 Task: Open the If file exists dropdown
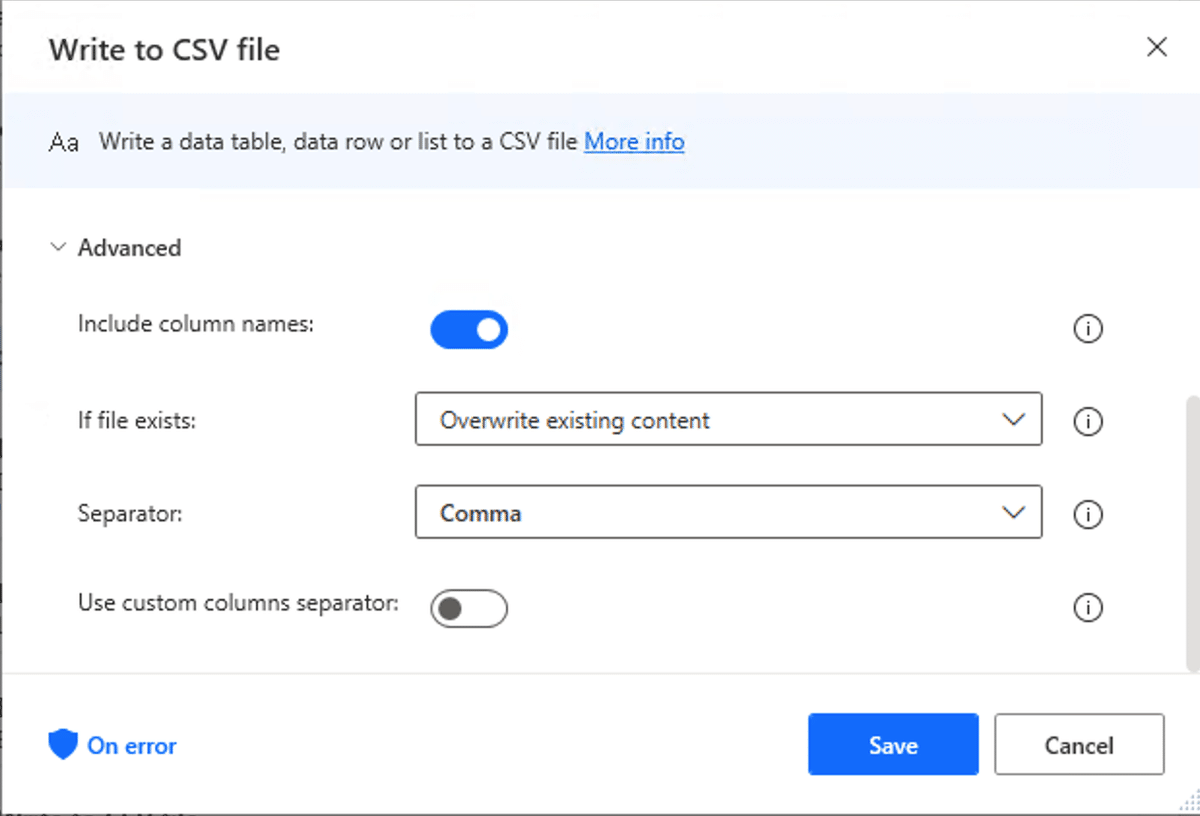tap(728, 420)
